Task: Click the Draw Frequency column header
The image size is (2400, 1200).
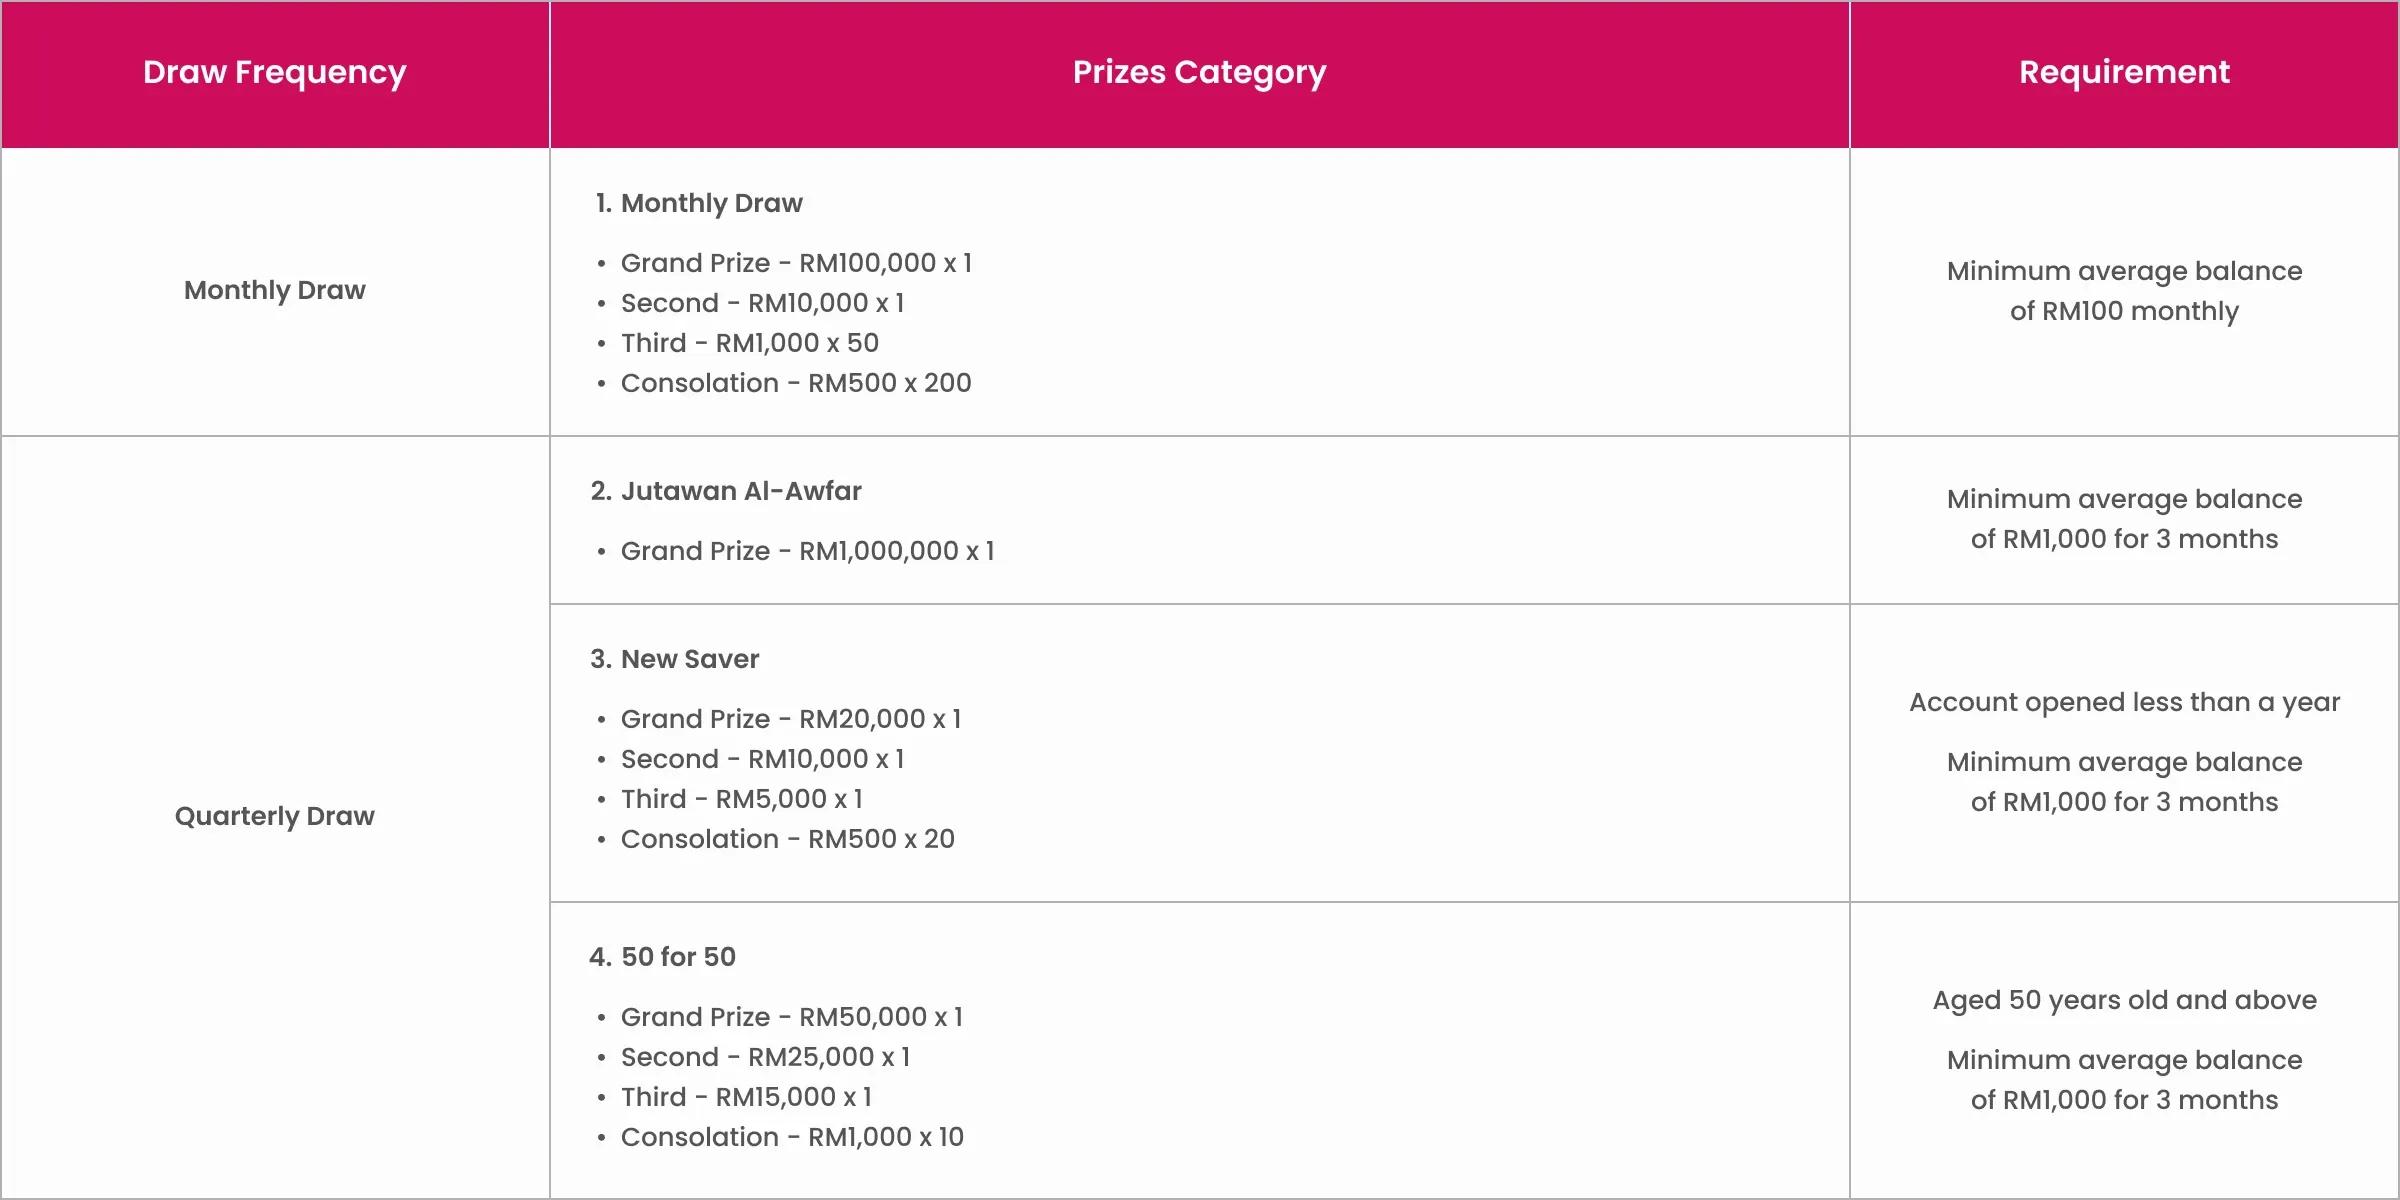Action: (275, 73)
